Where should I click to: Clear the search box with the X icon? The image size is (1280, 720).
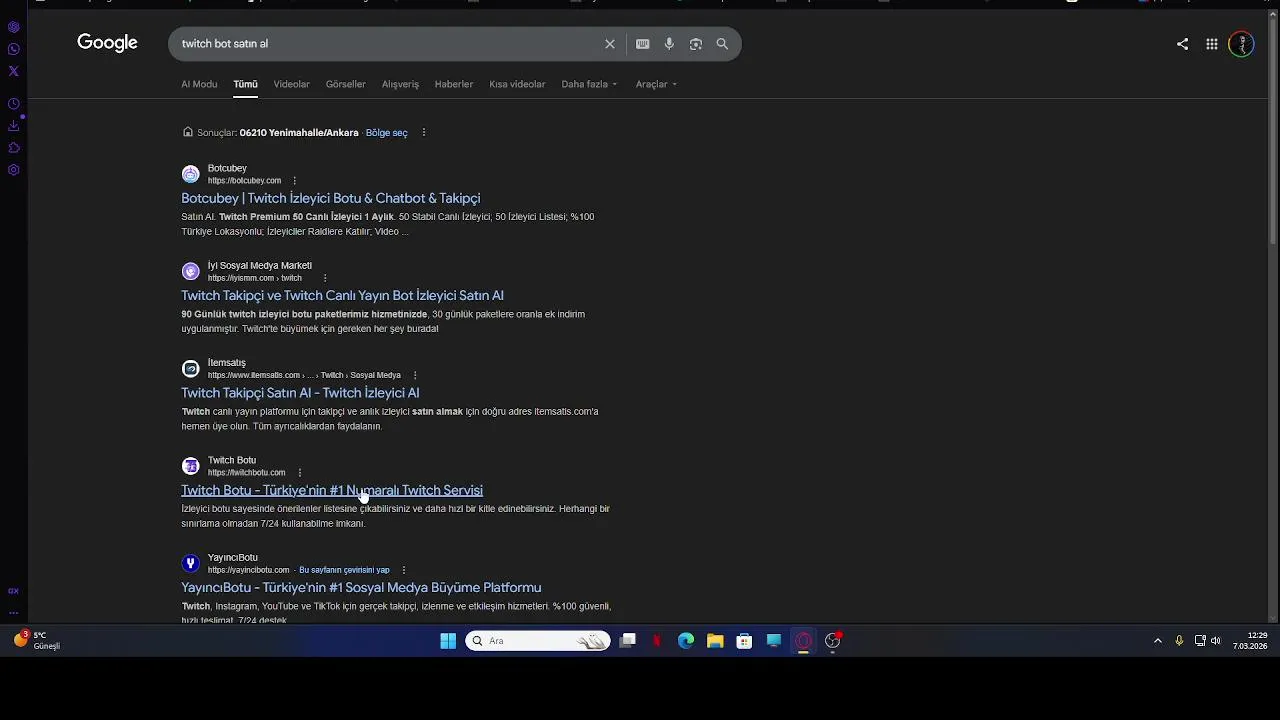(x=610, y=44)
